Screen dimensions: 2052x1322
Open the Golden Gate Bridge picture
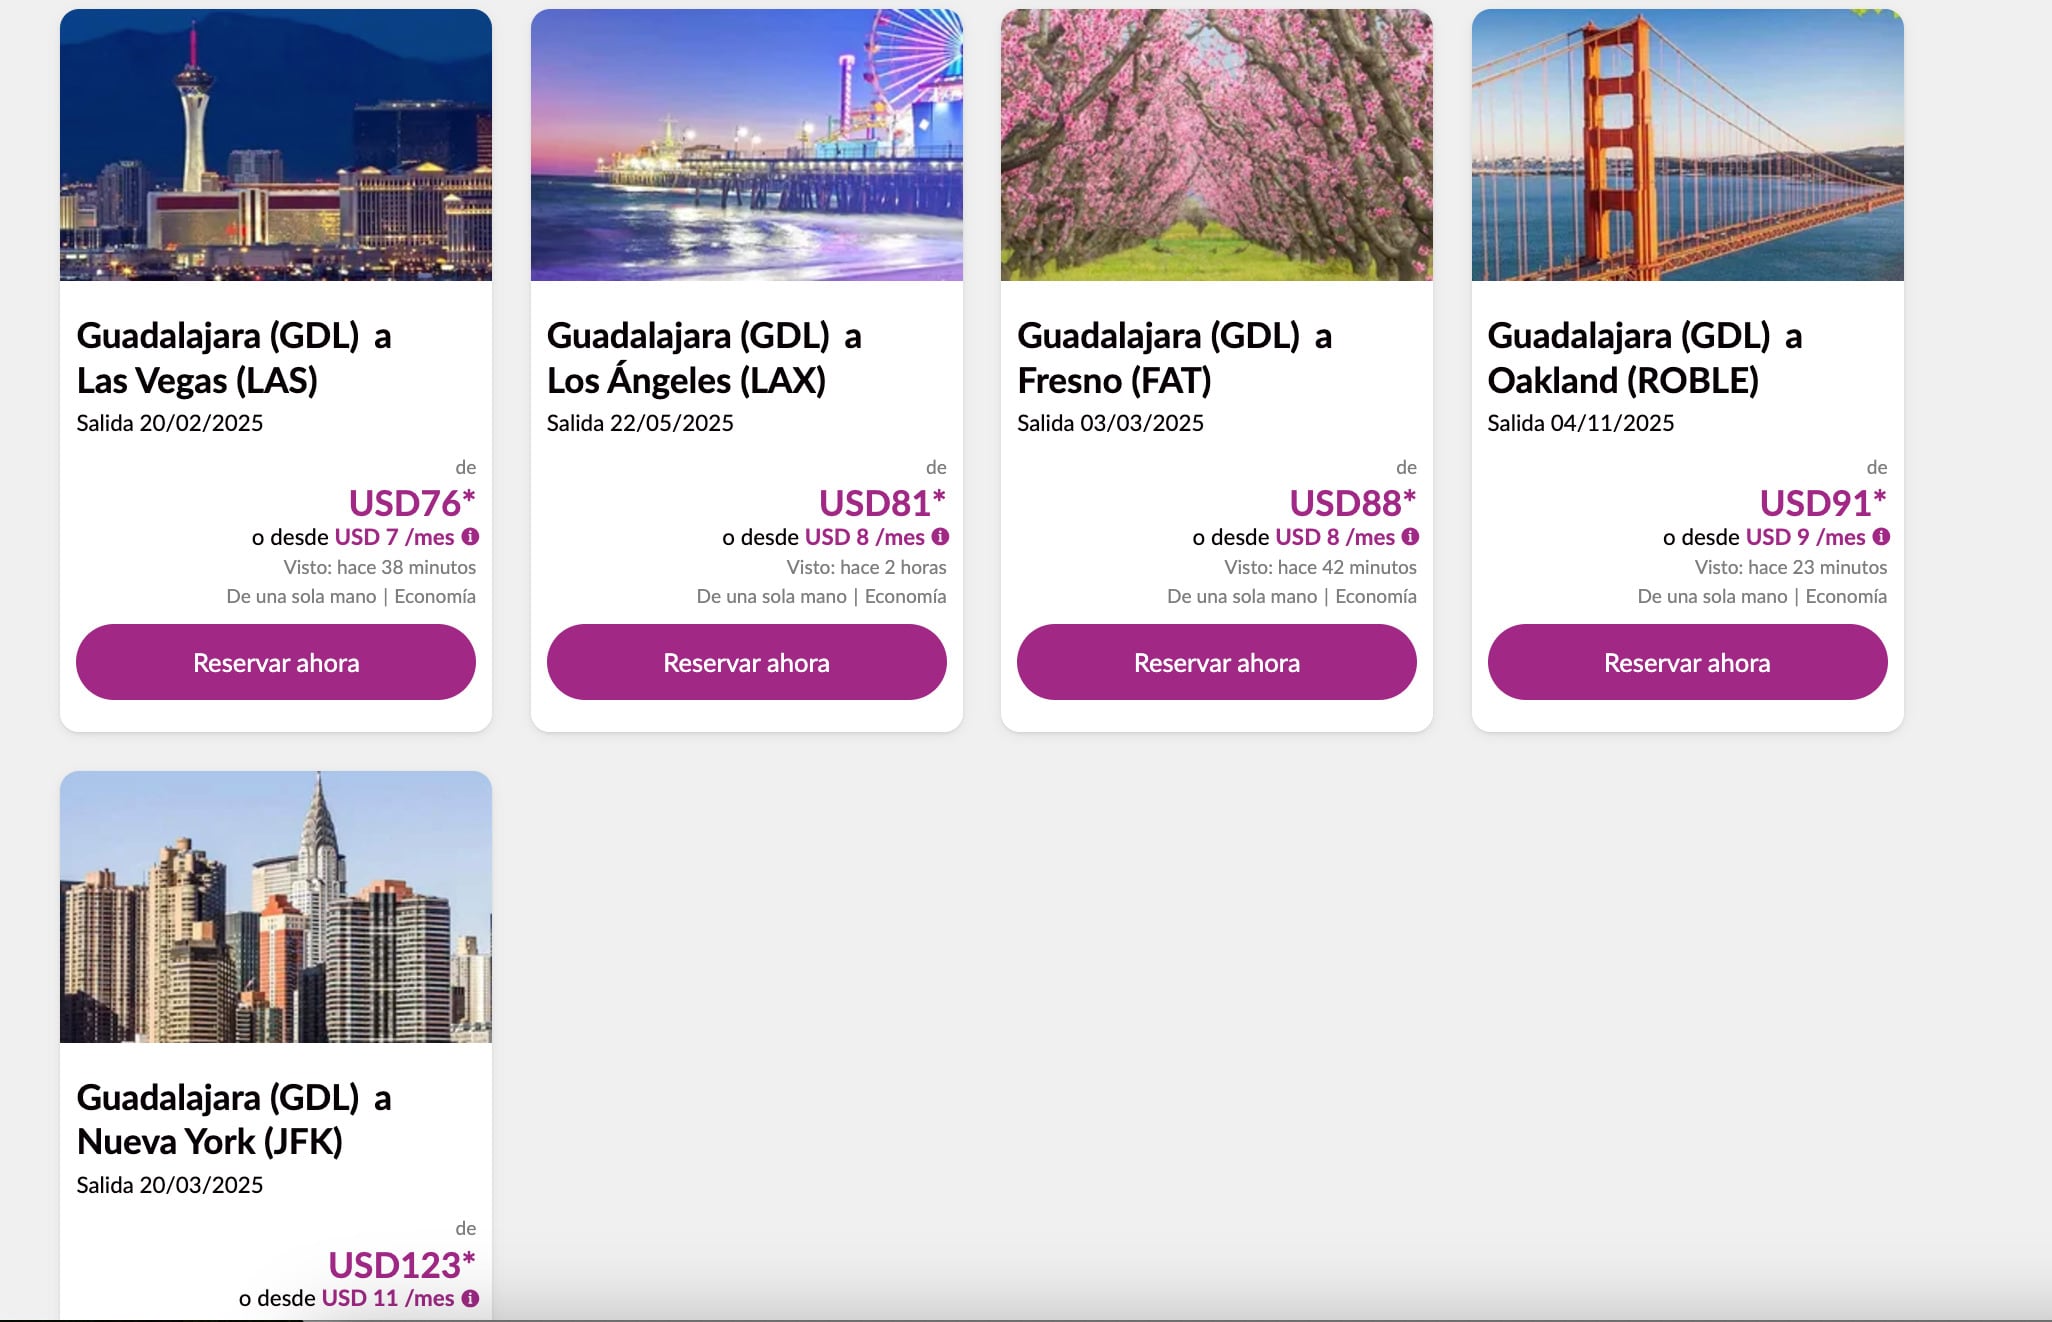(1687, 145)
